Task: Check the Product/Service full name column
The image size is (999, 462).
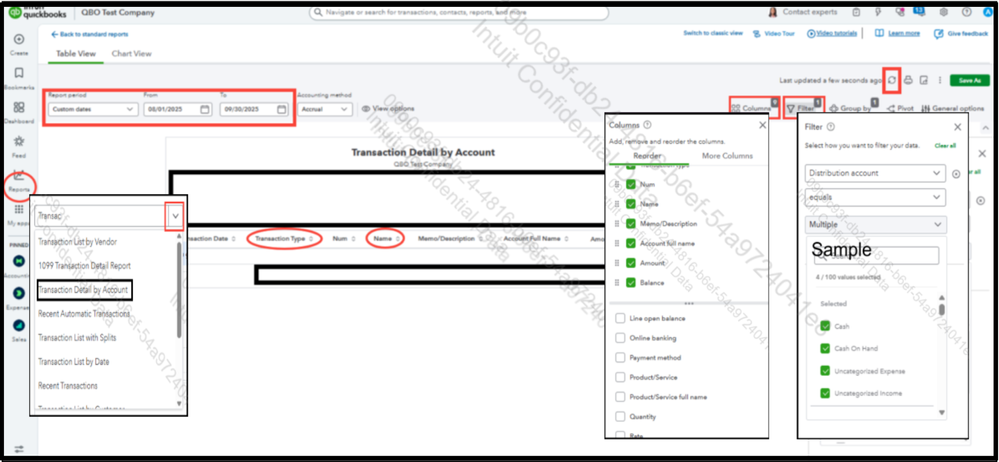Action: tap(620, 397)
